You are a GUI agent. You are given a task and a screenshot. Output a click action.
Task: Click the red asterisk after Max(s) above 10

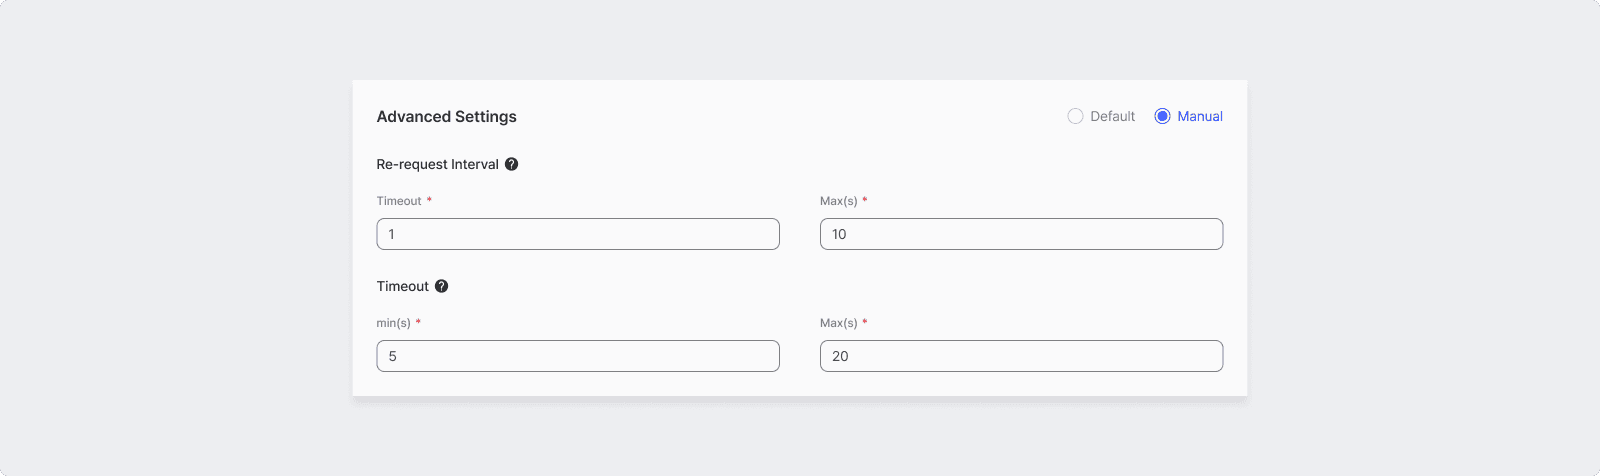click(x=865, y=200)
